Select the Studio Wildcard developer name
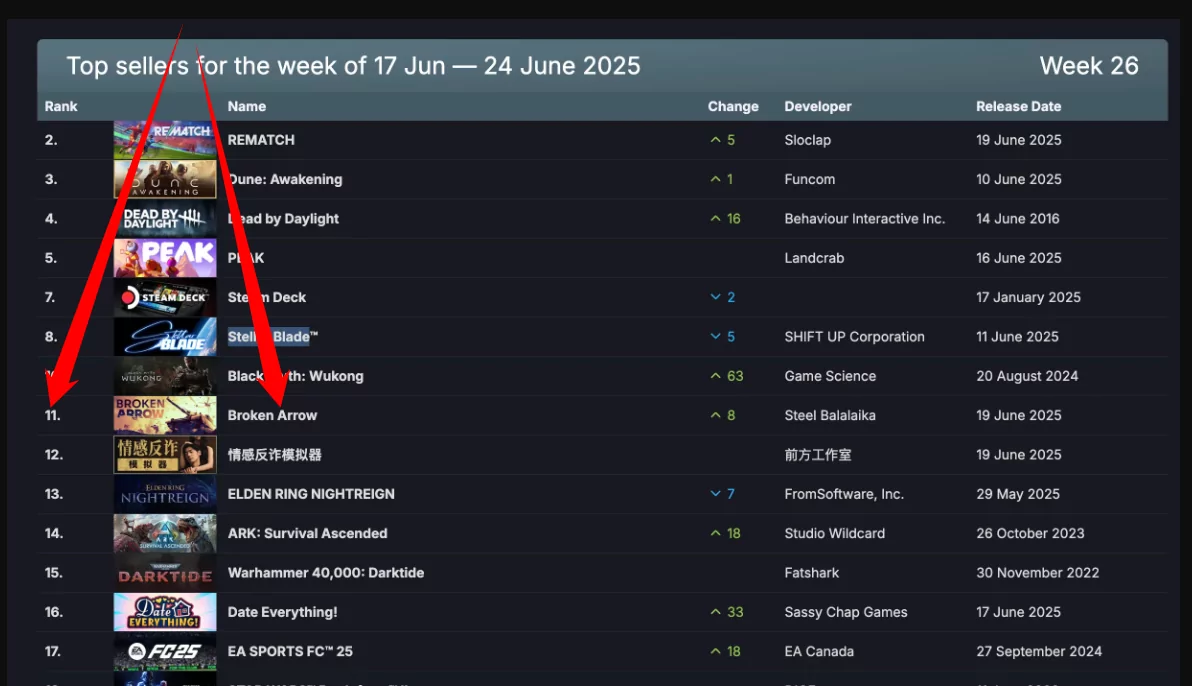Image resolution: width=1192 pixels, height=686 pixels. click(835, 534)
